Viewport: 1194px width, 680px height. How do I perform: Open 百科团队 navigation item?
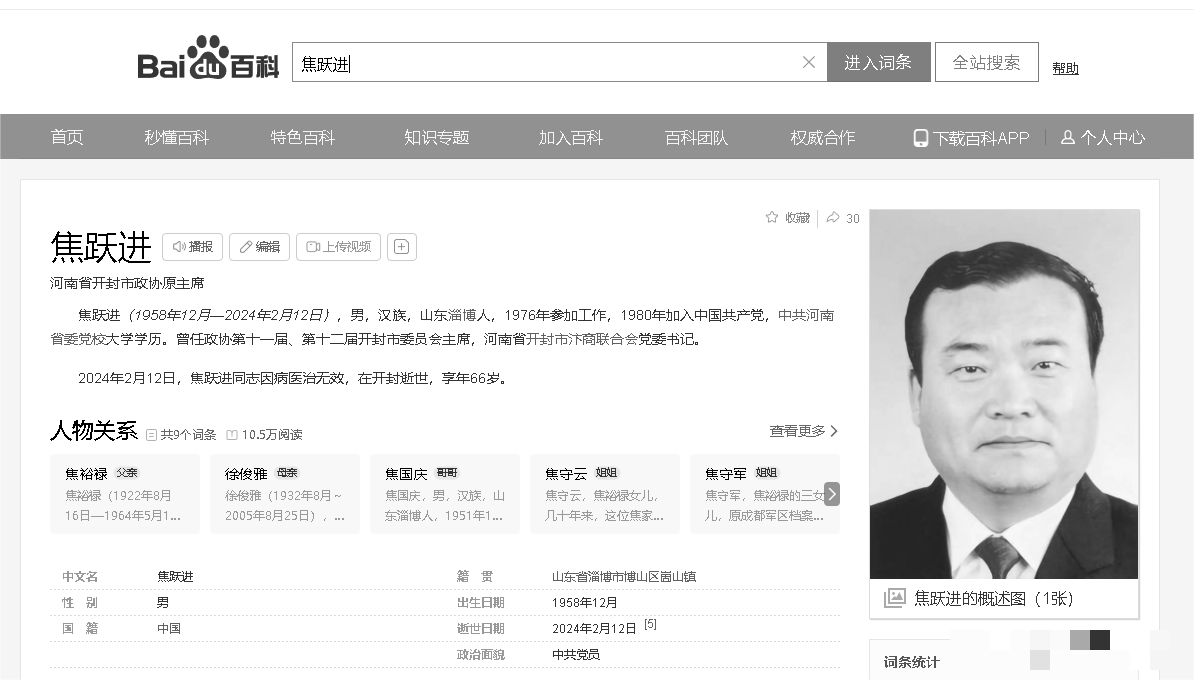point(696,137)
